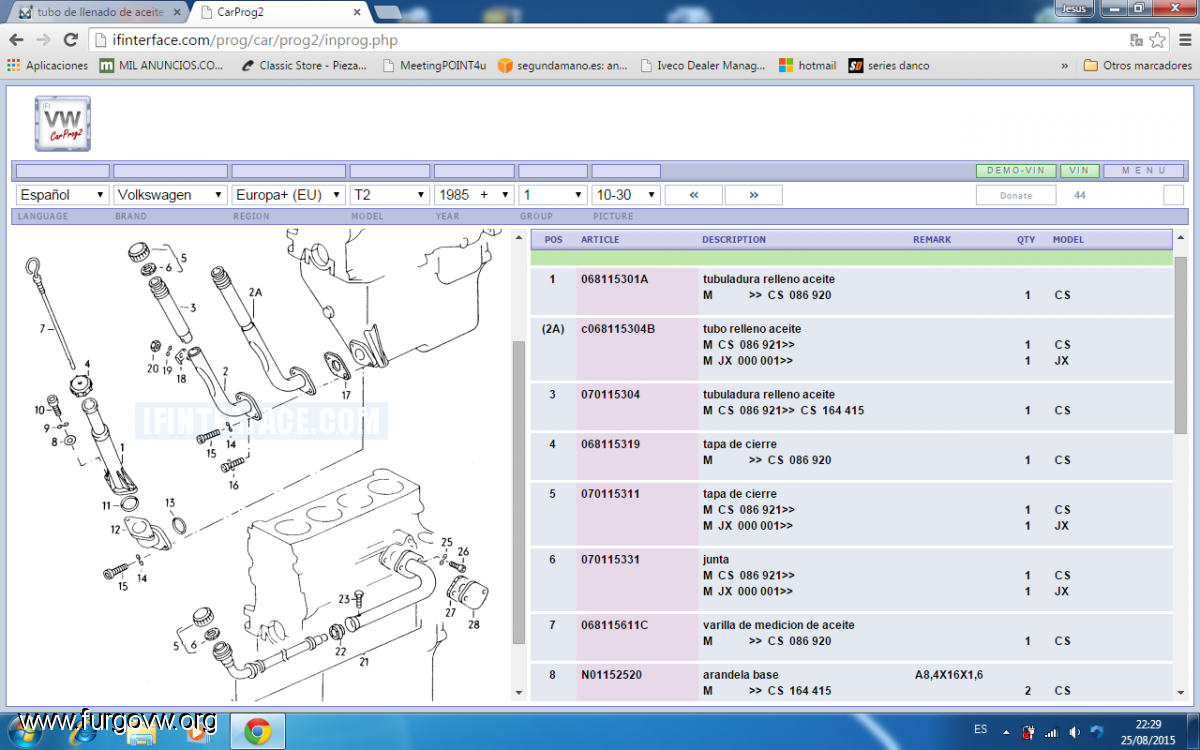Open the Model dropdown showing T2
Viewport: 1200px width, 750px height.
coord(389,195)
